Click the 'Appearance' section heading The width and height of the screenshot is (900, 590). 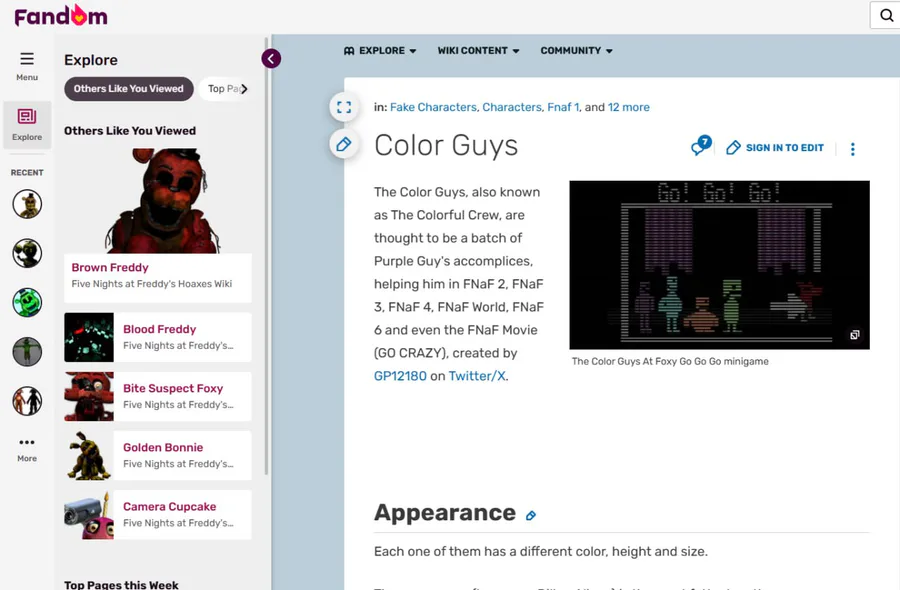445,513
